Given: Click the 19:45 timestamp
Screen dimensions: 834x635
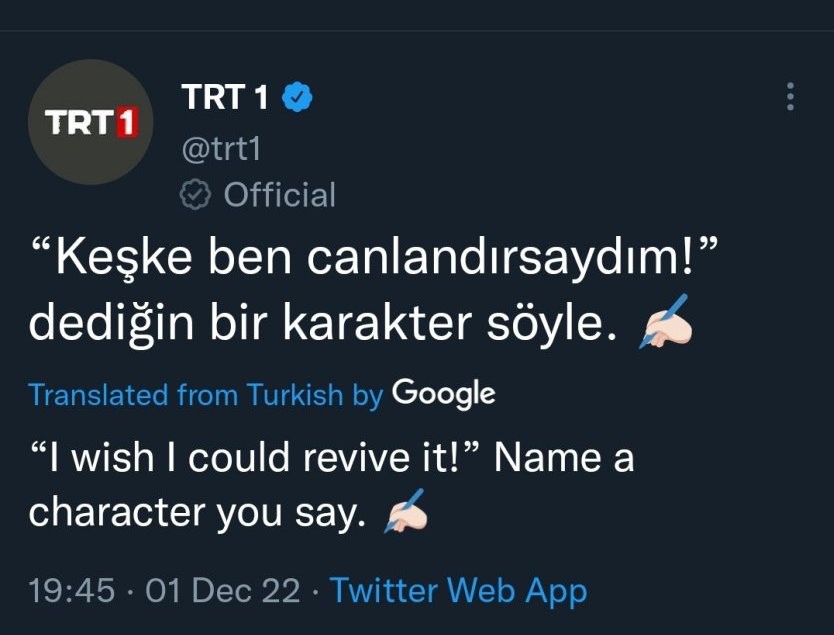Looking at the screenshot, I should pos(71,590).
